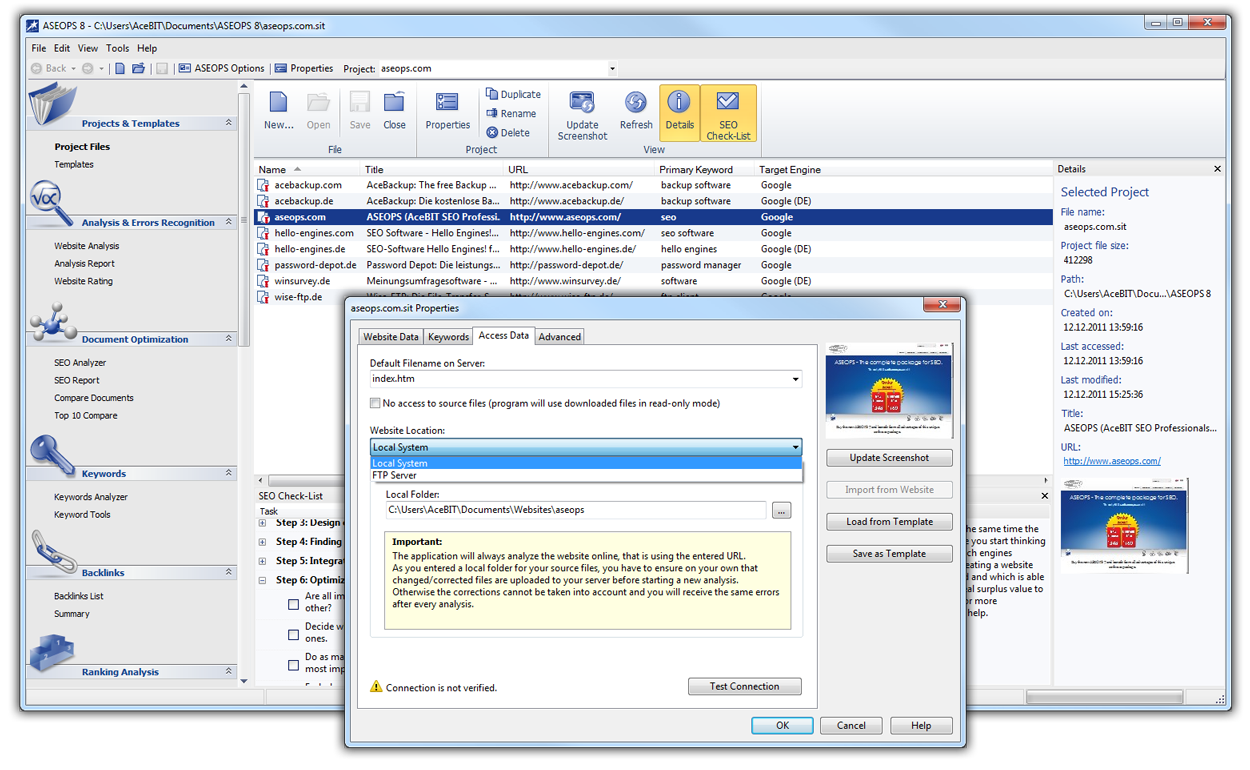The height and width of the screenshot is (770, 1250).
Task: Open Default Filename on Server dropdown
Action: (796, 379)
